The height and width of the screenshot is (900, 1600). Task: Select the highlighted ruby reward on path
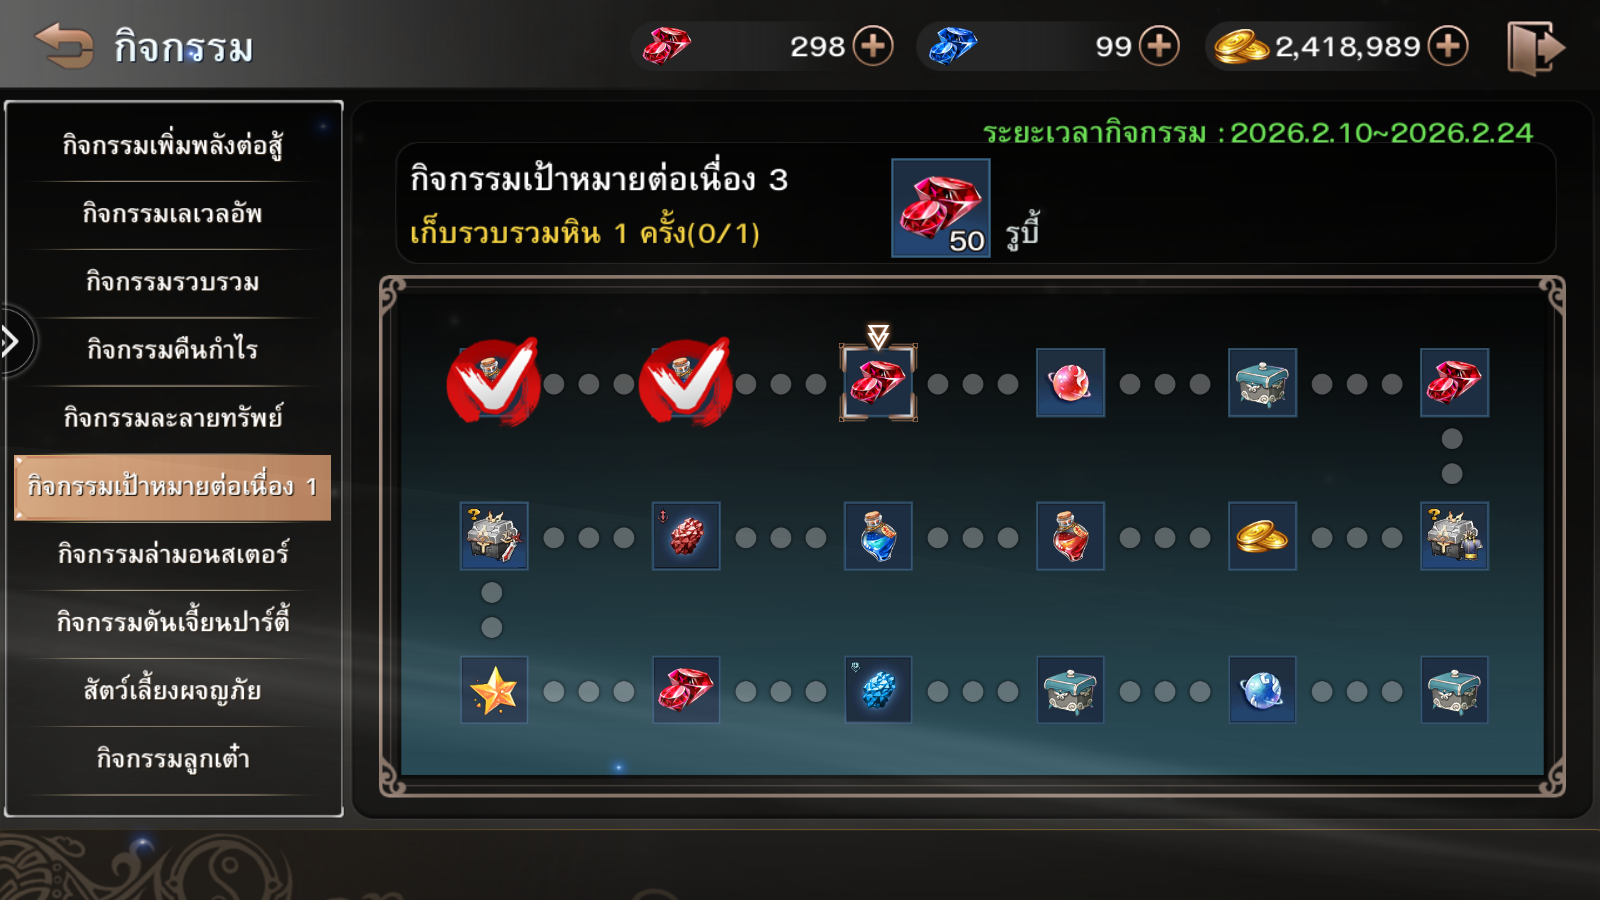878,382
